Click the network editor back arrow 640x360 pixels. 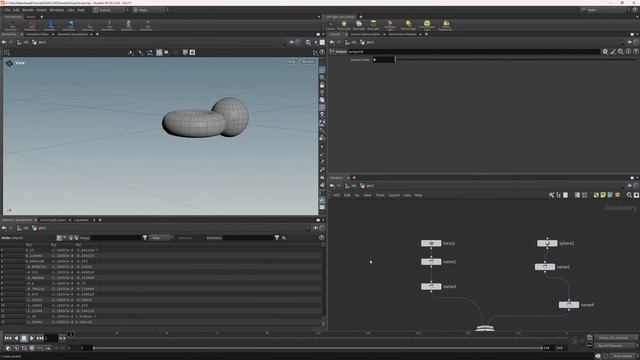pyautogui.click(x=332, y=186)
